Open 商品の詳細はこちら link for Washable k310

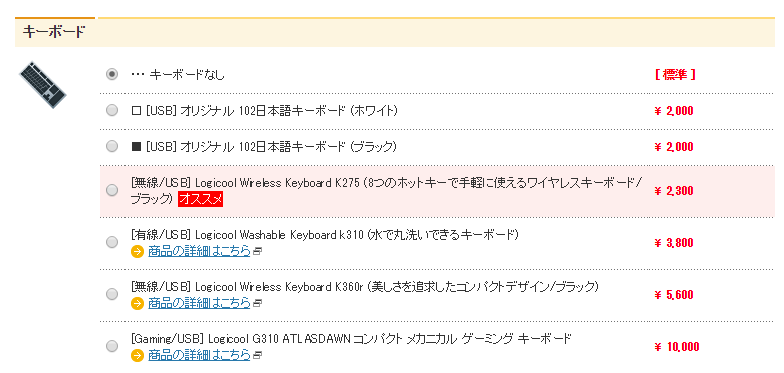(199, 251)
